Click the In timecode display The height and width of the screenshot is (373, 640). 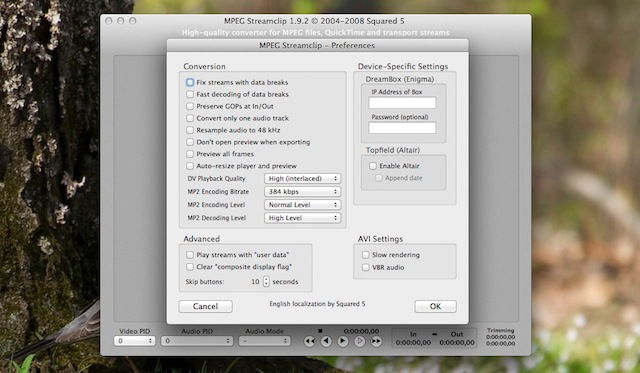[413, 343]
